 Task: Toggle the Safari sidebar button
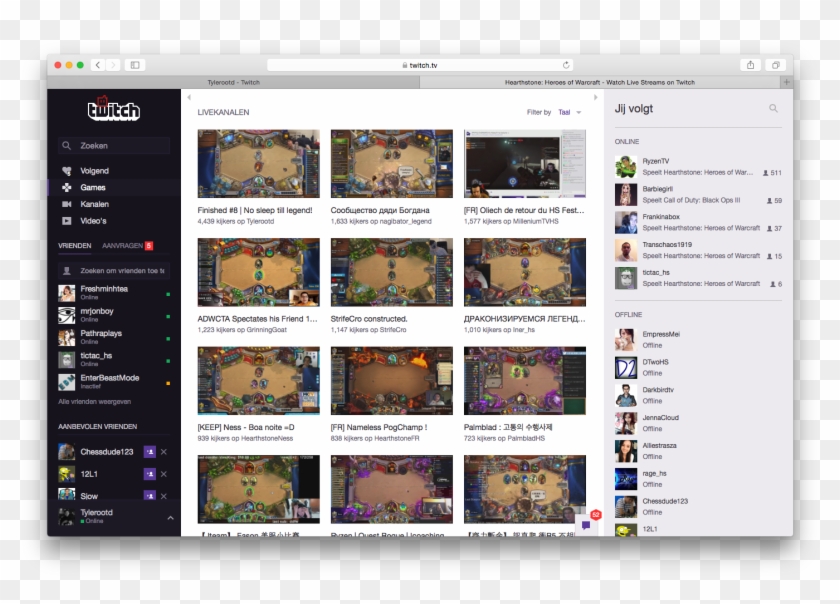tap(134, 65)
